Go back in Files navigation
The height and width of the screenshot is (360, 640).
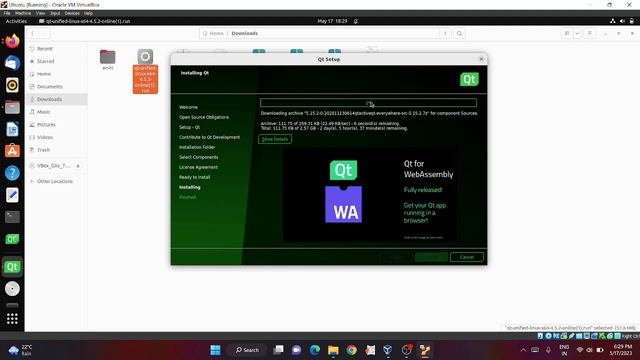(32, 33)
